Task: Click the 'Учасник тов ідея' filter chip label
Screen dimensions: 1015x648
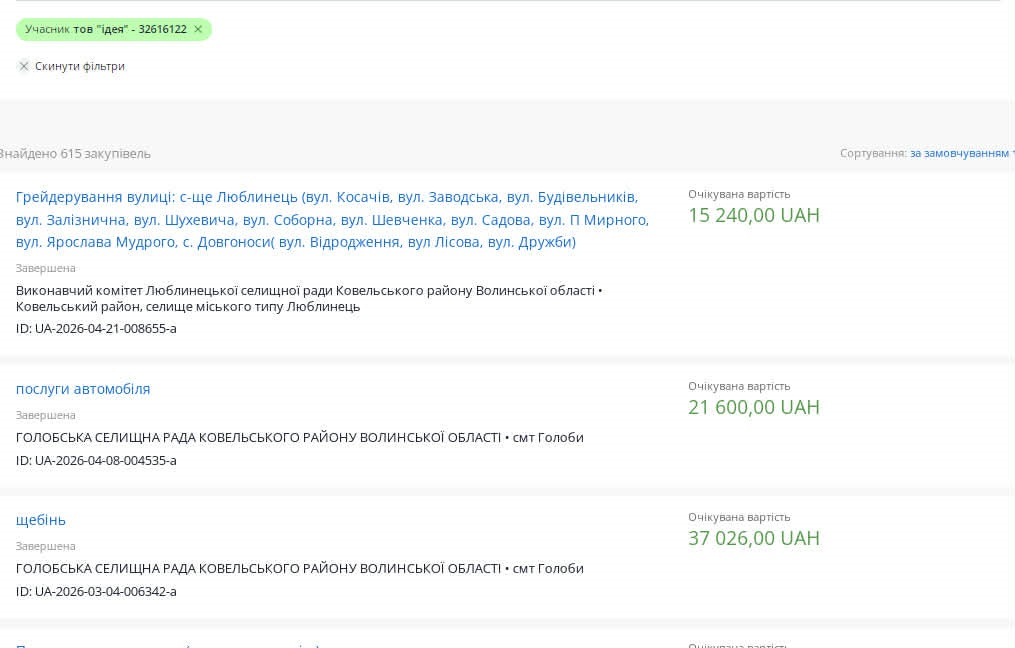Action: point(105,29)
